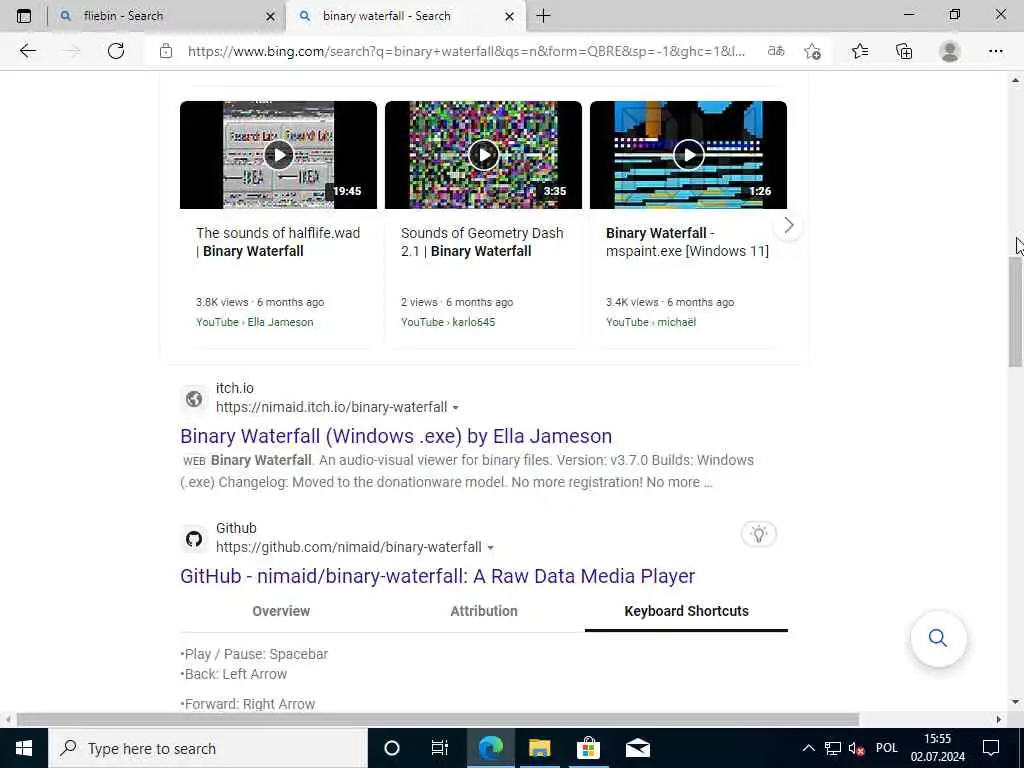Click the floating search magnifier button
The height and width of the screenshot is (768, 1024).
coord(938,638)
